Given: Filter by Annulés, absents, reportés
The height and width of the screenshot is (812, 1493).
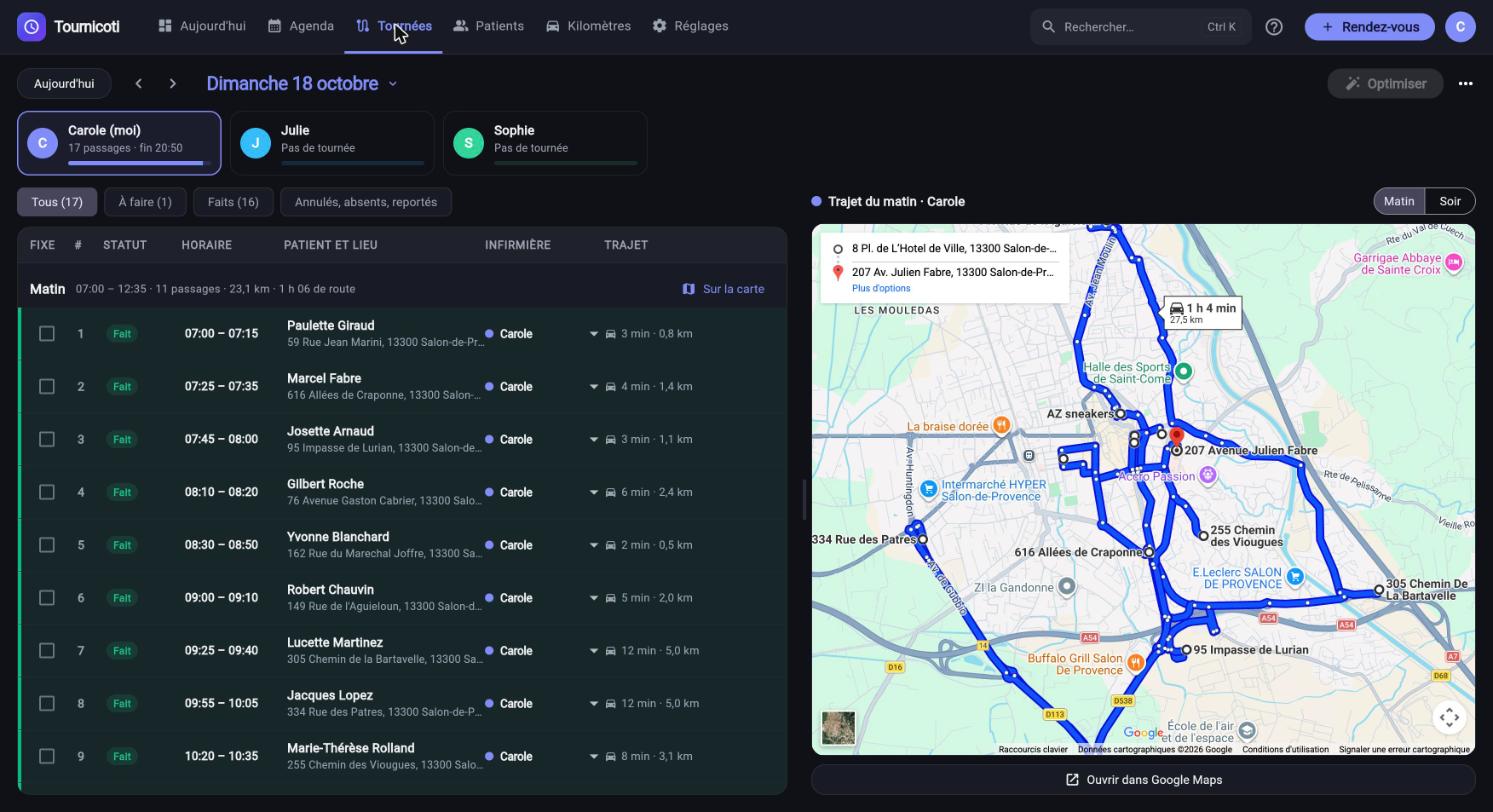Looking at the screenshot, I should point(366,202).
